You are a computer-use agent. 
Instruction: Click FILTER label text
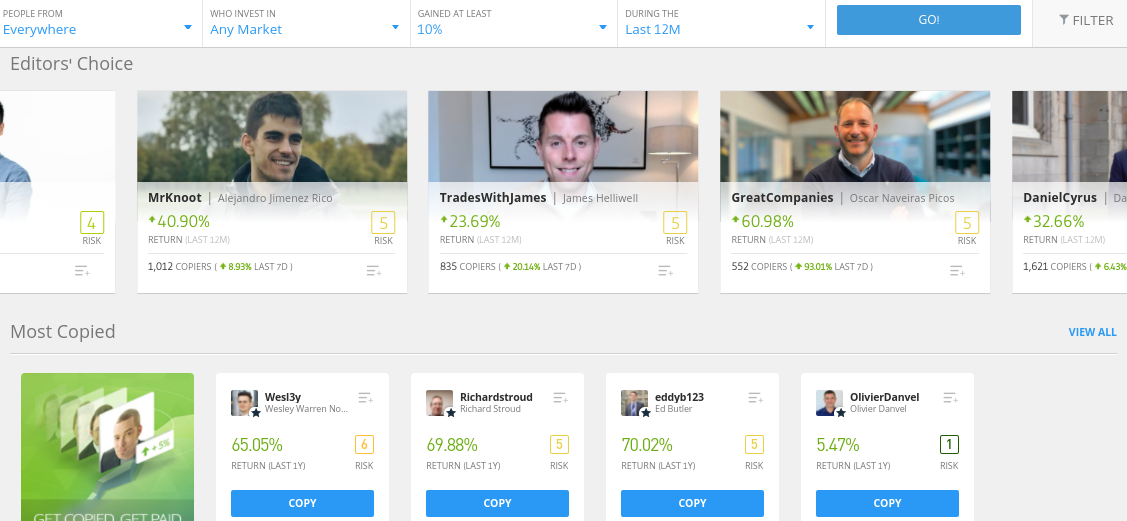(1092, 21)
